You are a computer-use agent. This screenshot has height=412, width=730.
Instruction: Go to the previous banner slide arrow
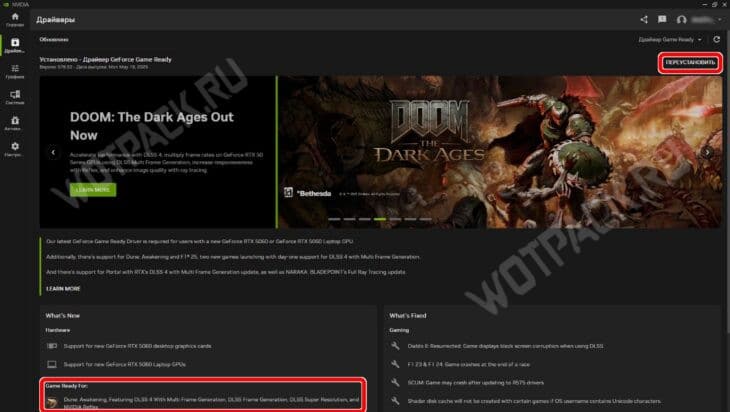pos(53,152)
